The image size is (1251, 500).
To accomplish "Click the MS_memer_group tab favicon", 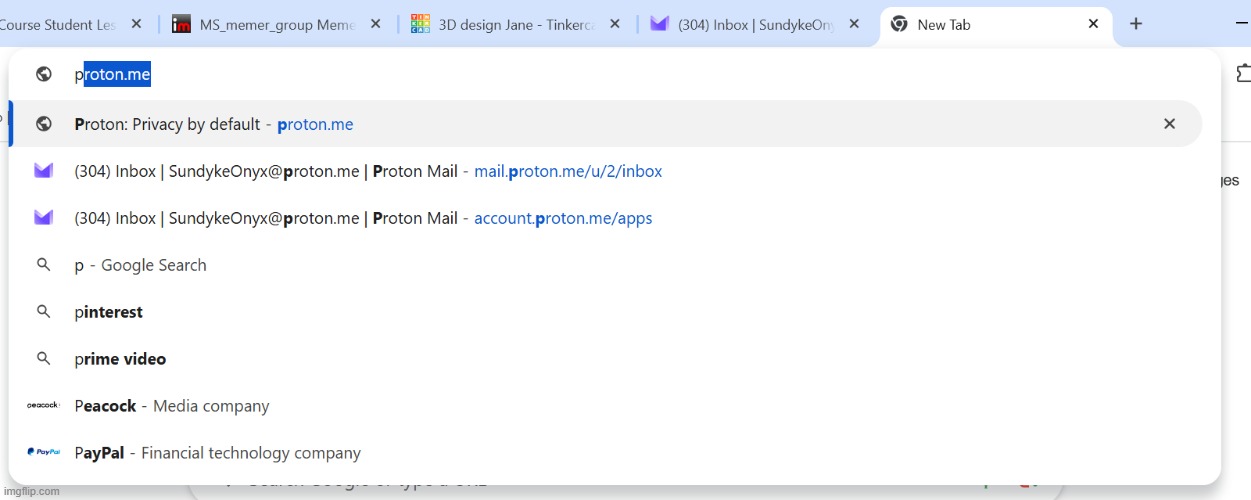I will click(181, 24).
